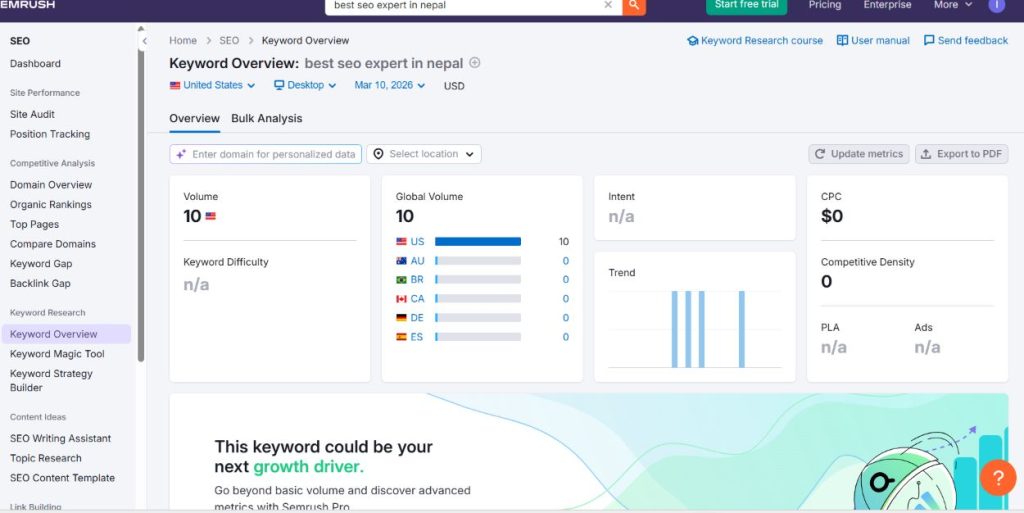Click the Update metrics refresh icon
The height and width of the screenshot is (513, 1024).
820,154
